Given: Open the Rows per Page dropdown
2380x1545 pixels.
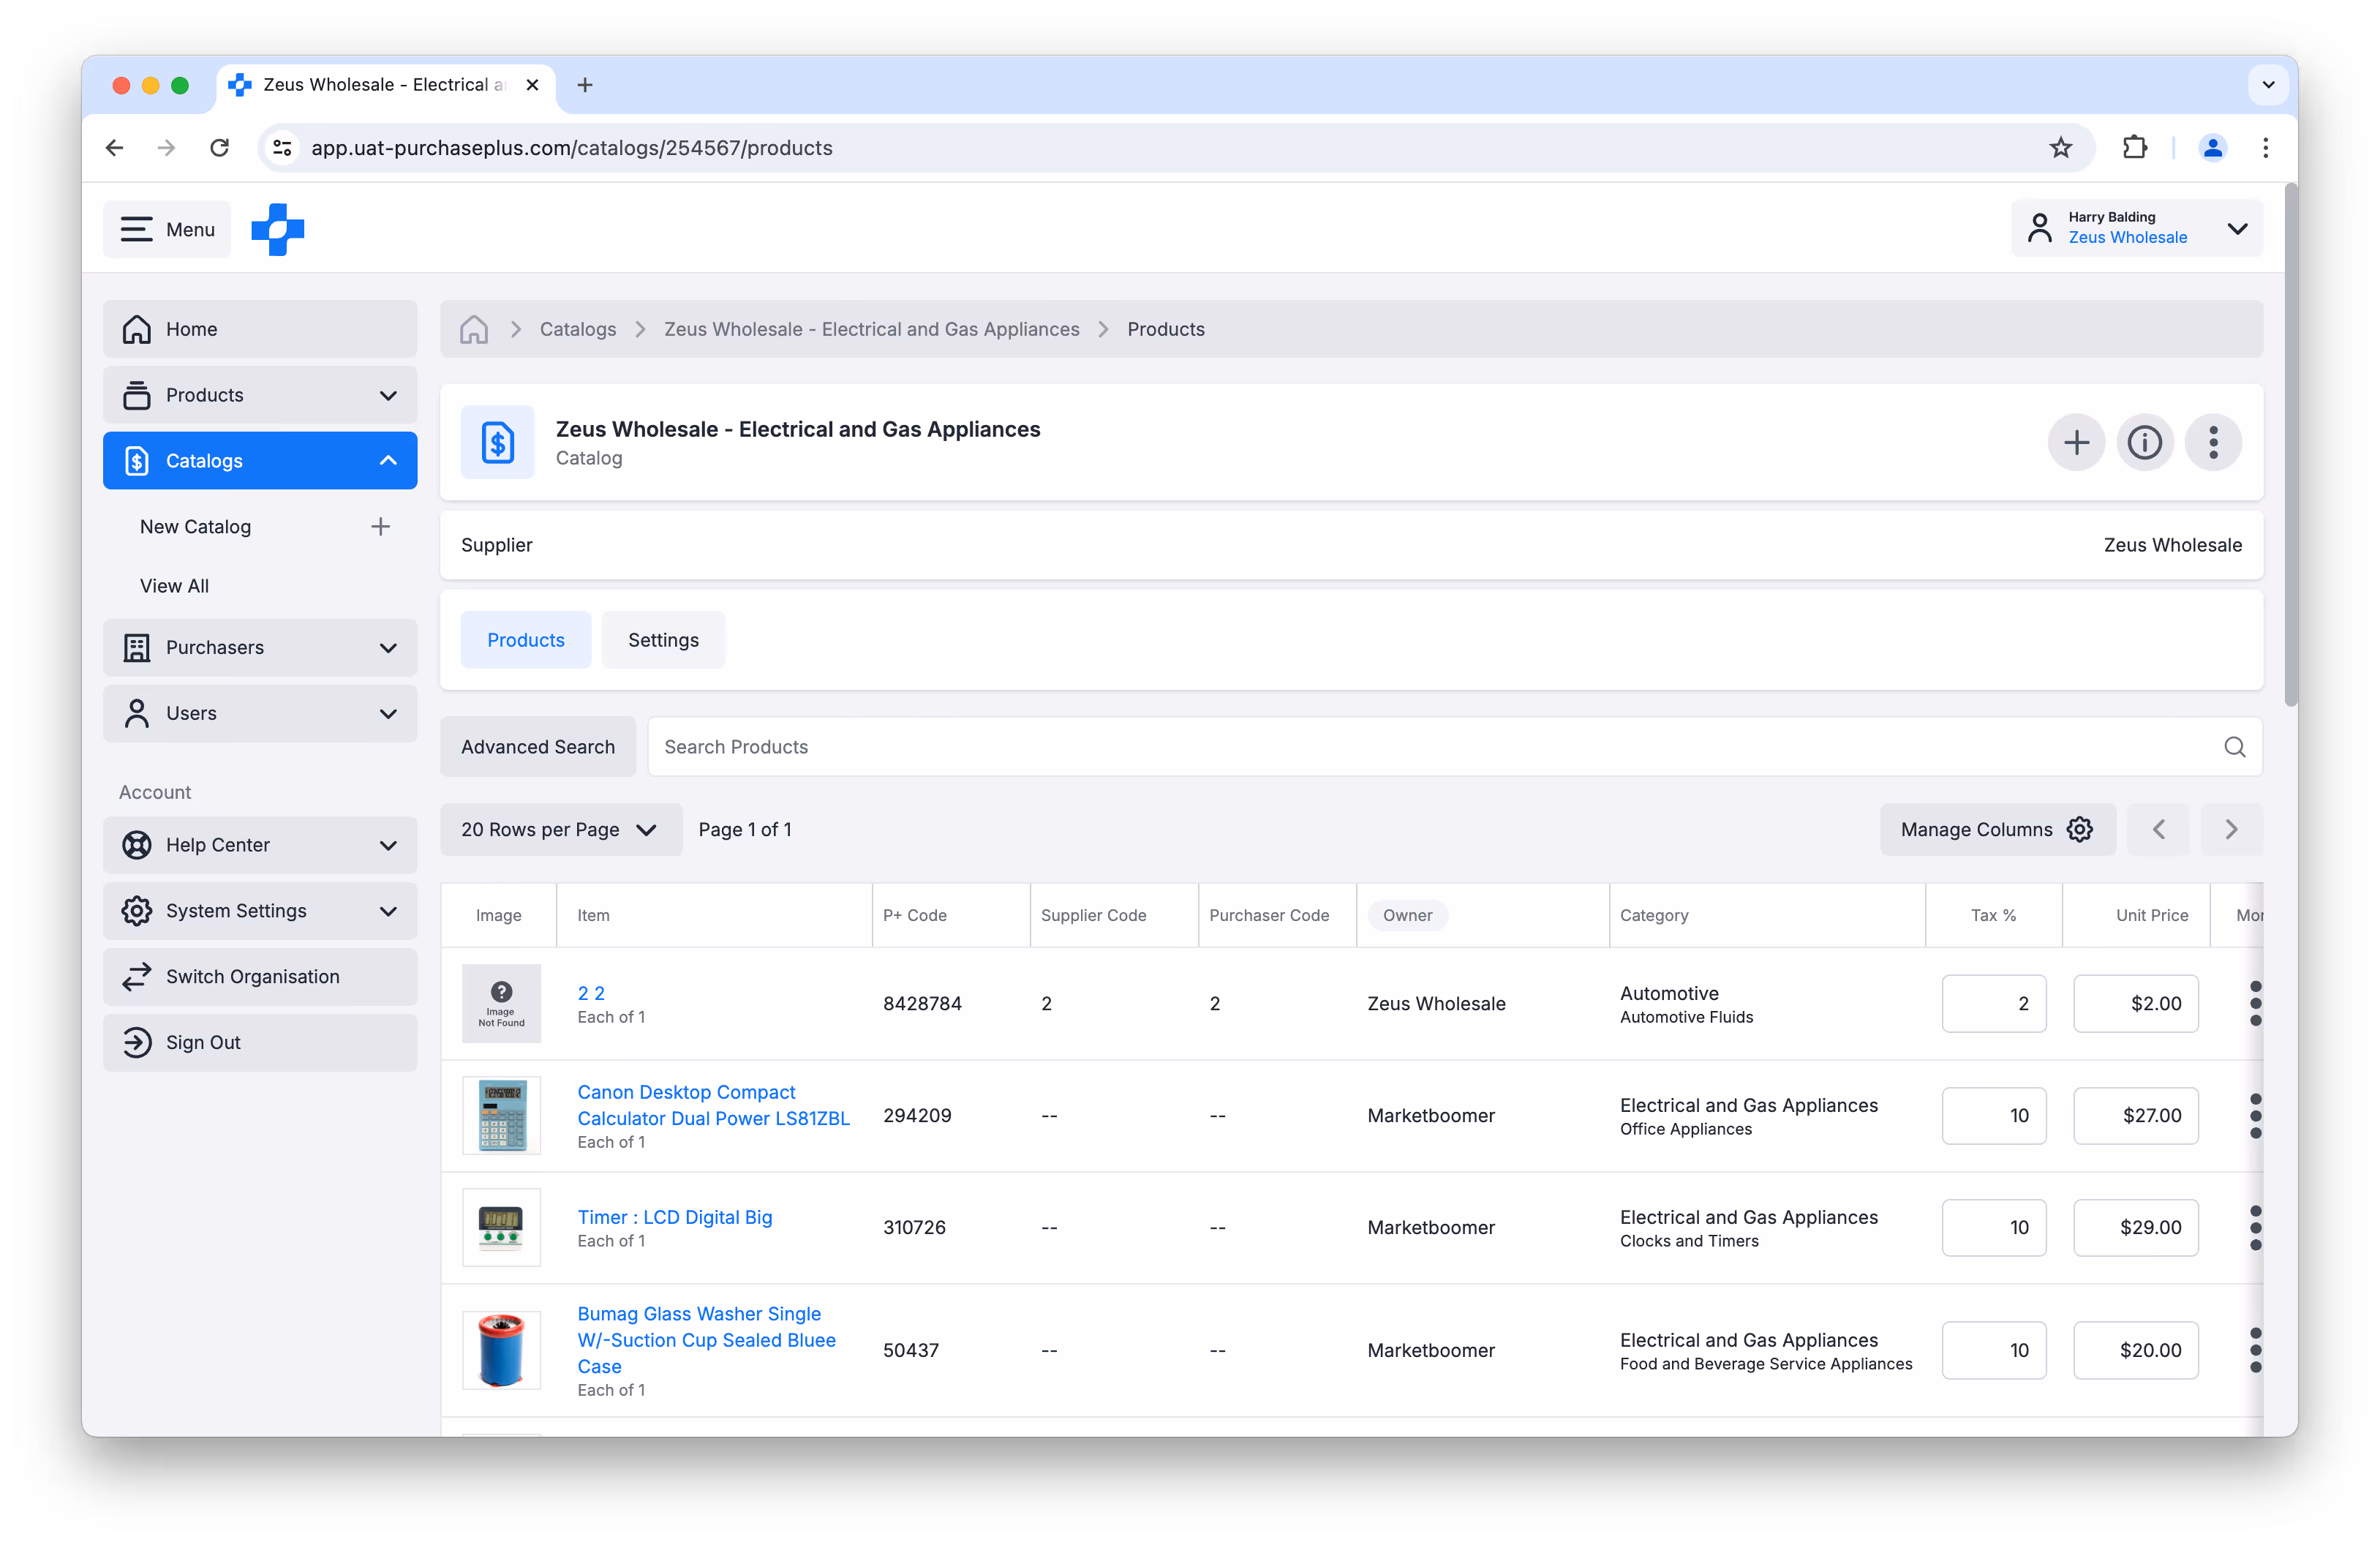Looking at the screenshot, I should point(560,829).
